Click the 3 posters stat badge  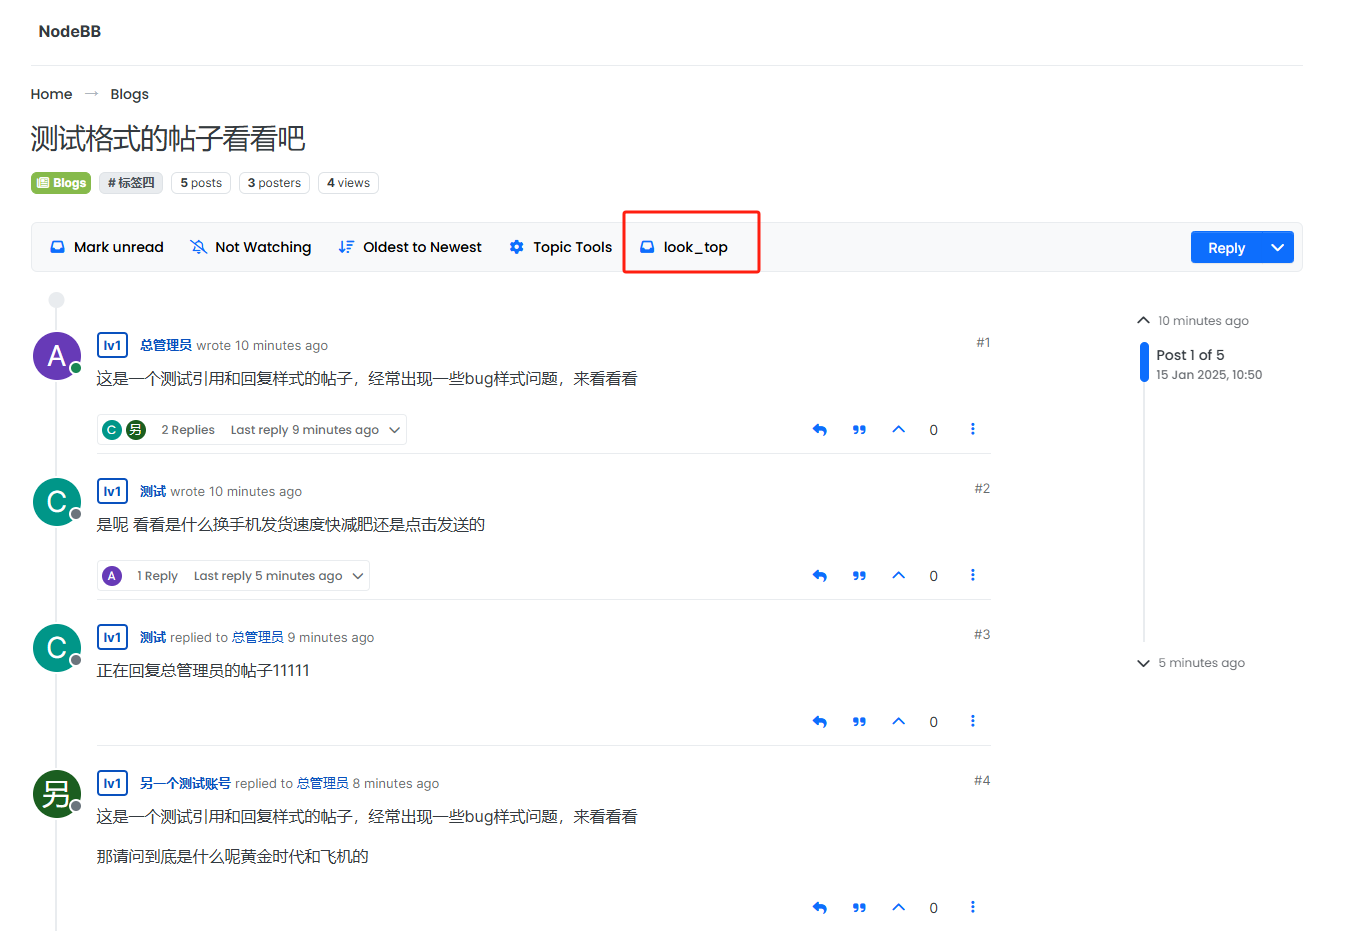(x=274, y=183)
